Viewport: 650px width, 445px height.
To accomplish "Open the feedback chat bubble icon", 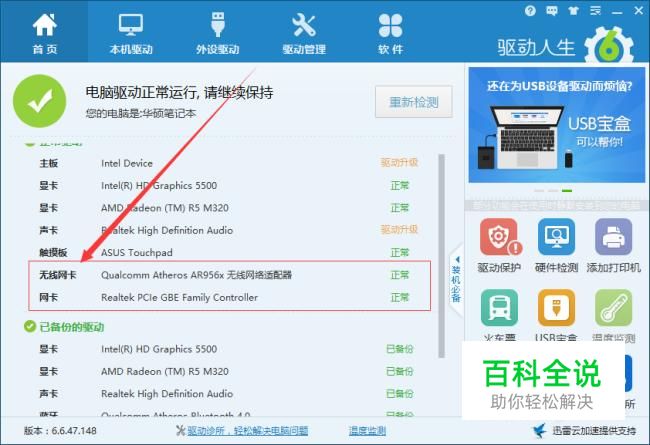I will coord(552,10).
